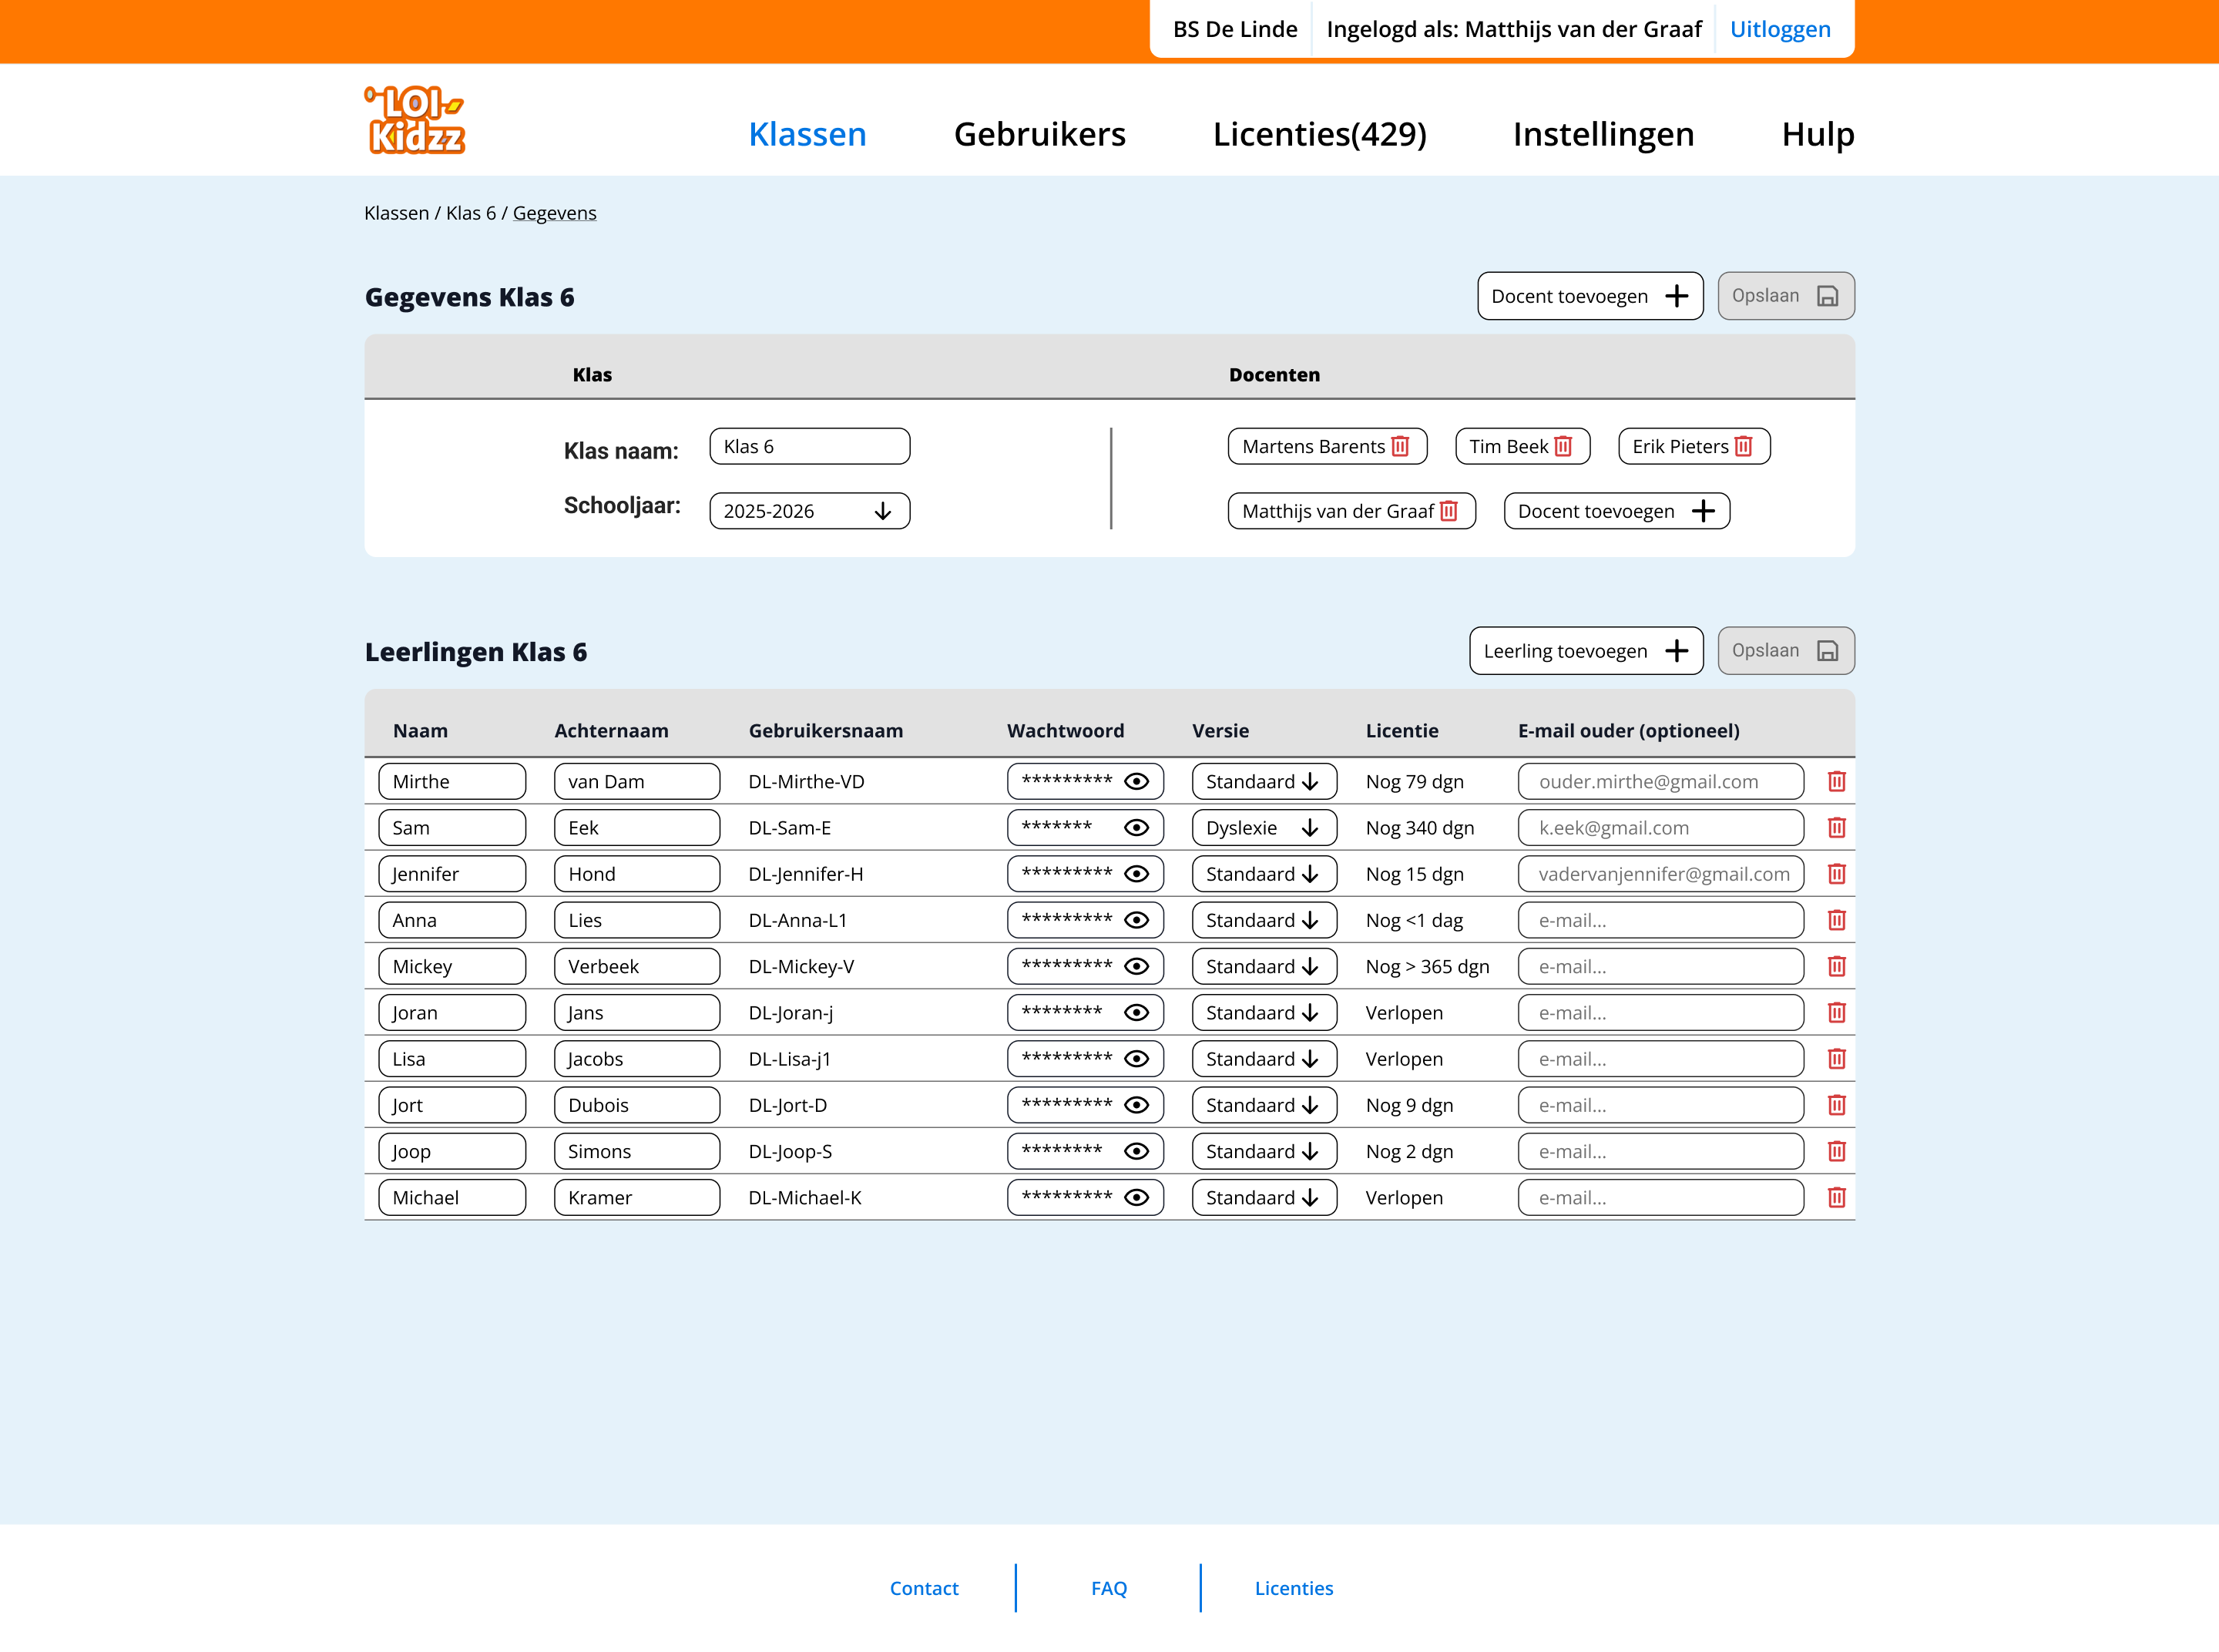
Task: Show Lisa's password
Action: click(1136, 1058)
